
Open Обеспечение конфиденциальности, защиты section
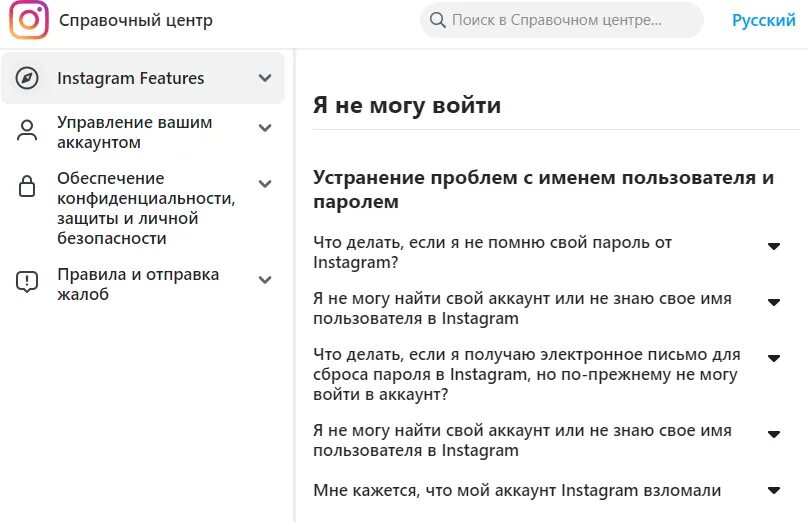point(146,208)
